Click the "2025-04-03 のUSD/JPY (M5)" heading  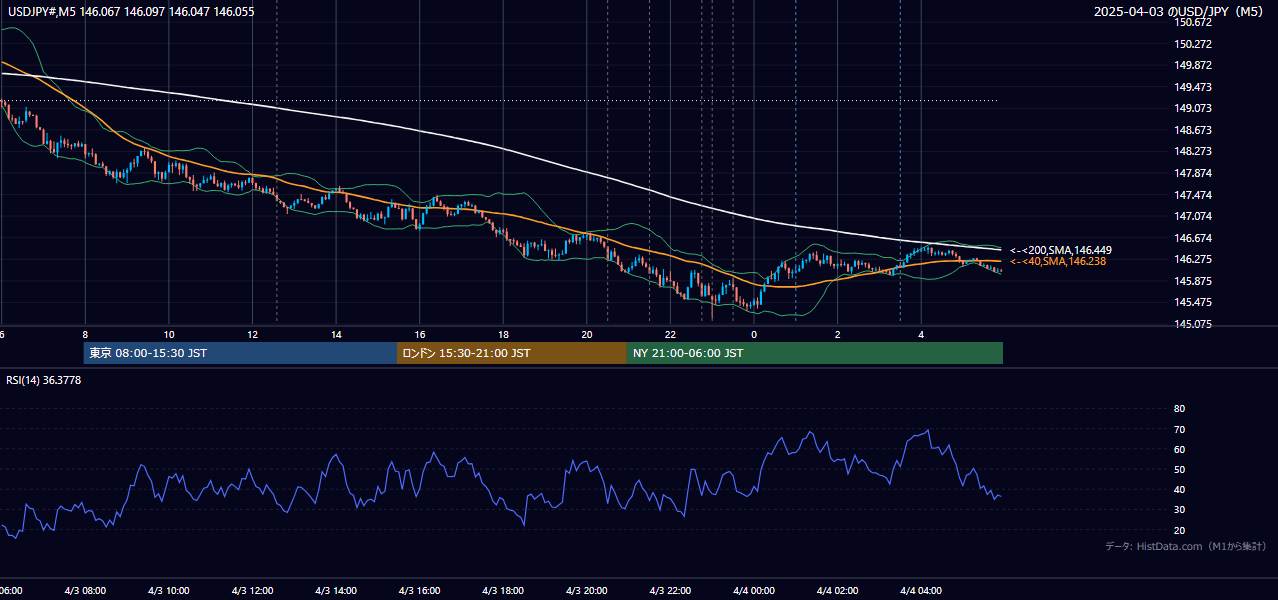(x=1180, y=11)
